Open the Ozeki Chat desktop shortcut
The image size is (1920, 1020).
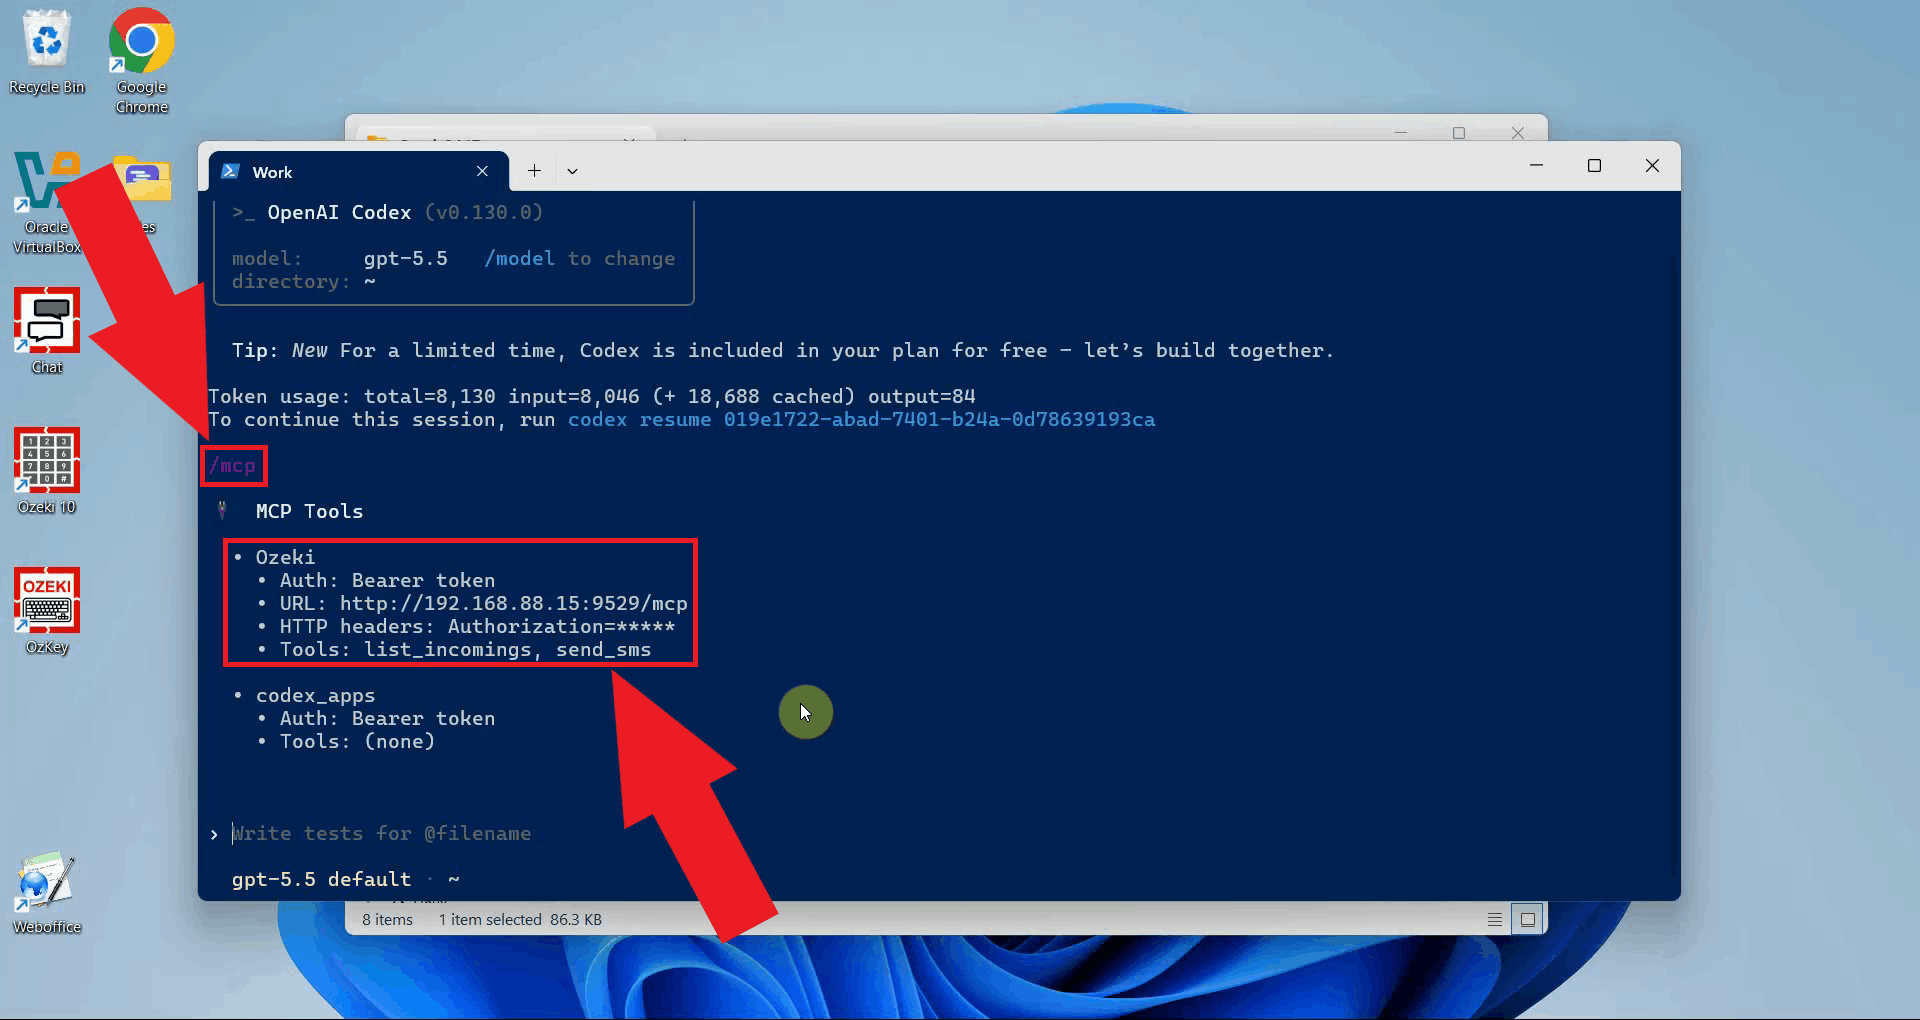(x=47, y=330)
